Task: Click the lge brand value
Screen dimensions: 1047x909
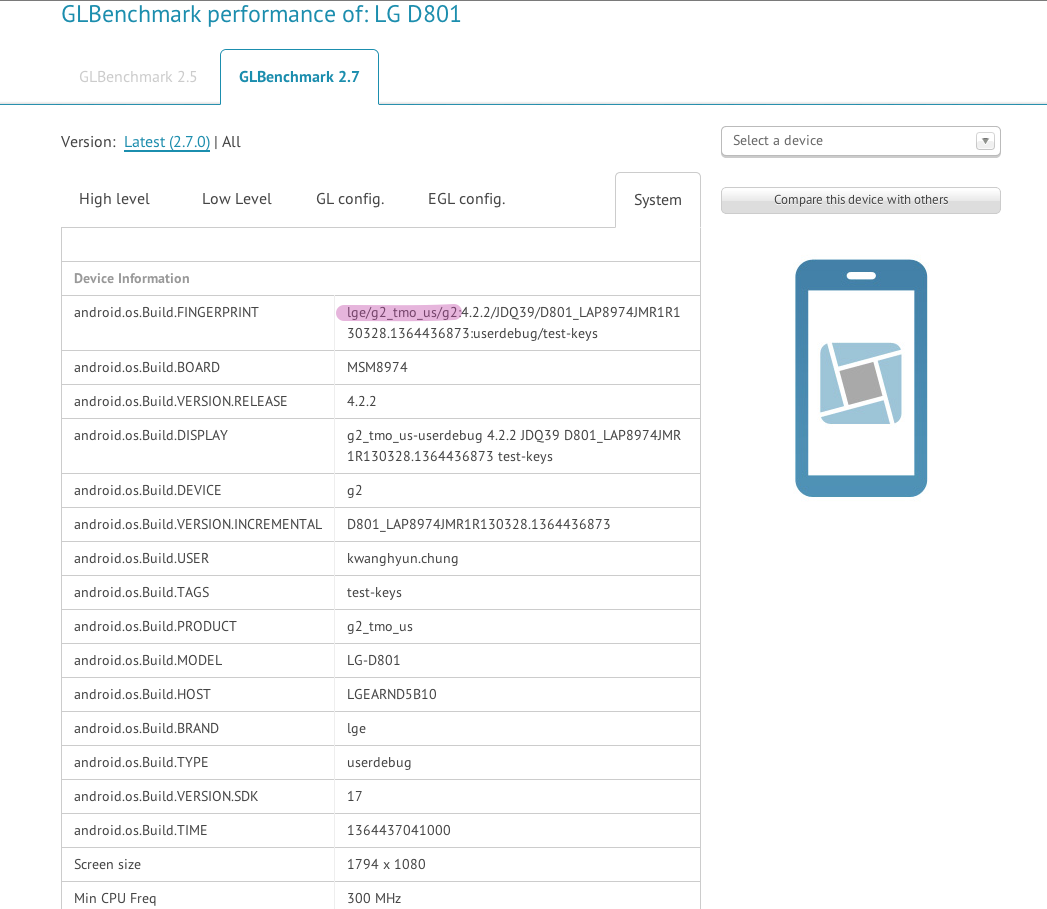Action: pos(357,729)
